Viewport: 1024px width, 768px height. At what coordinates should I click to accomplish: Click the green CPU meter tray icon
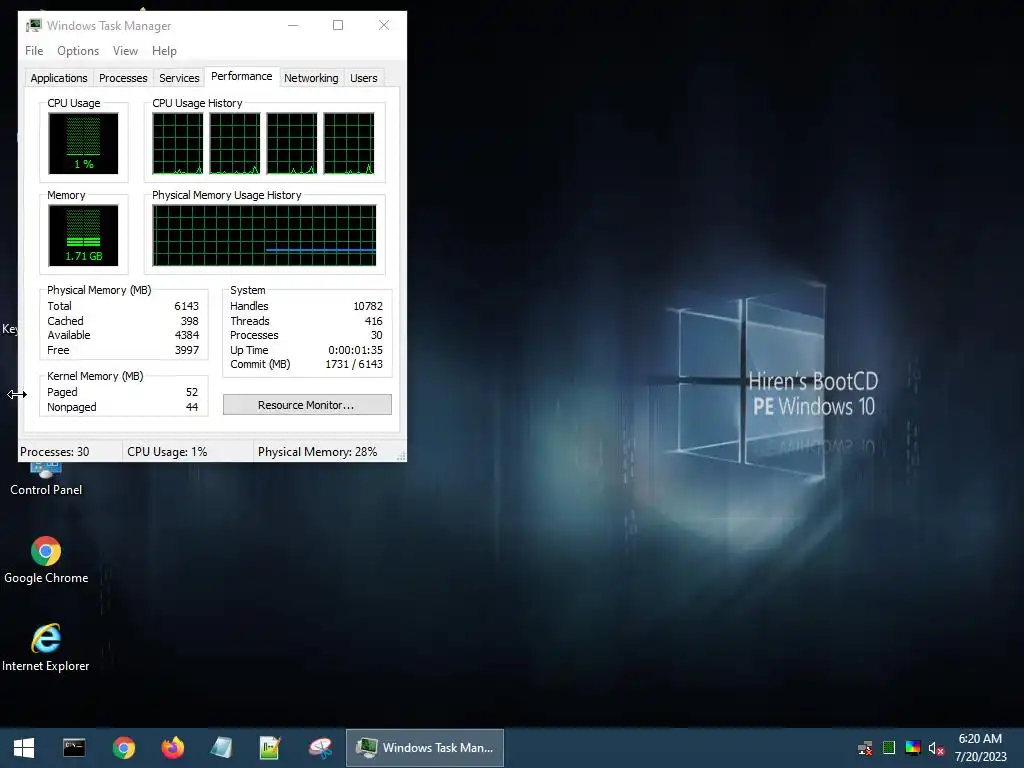(889, 748)
